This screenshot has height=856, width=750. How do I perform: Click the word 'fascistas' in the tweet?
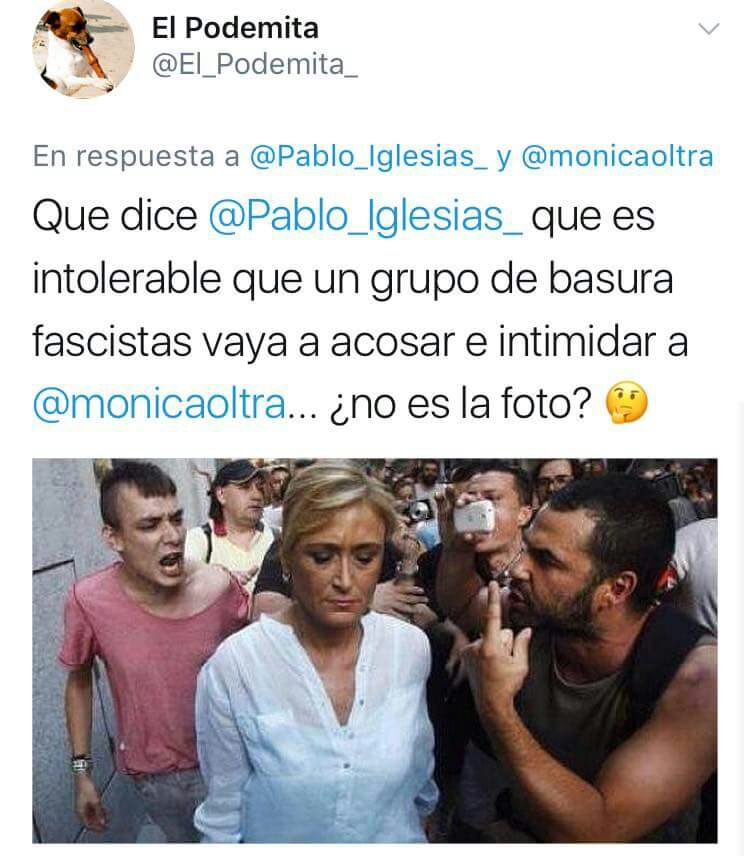point(112,342)
